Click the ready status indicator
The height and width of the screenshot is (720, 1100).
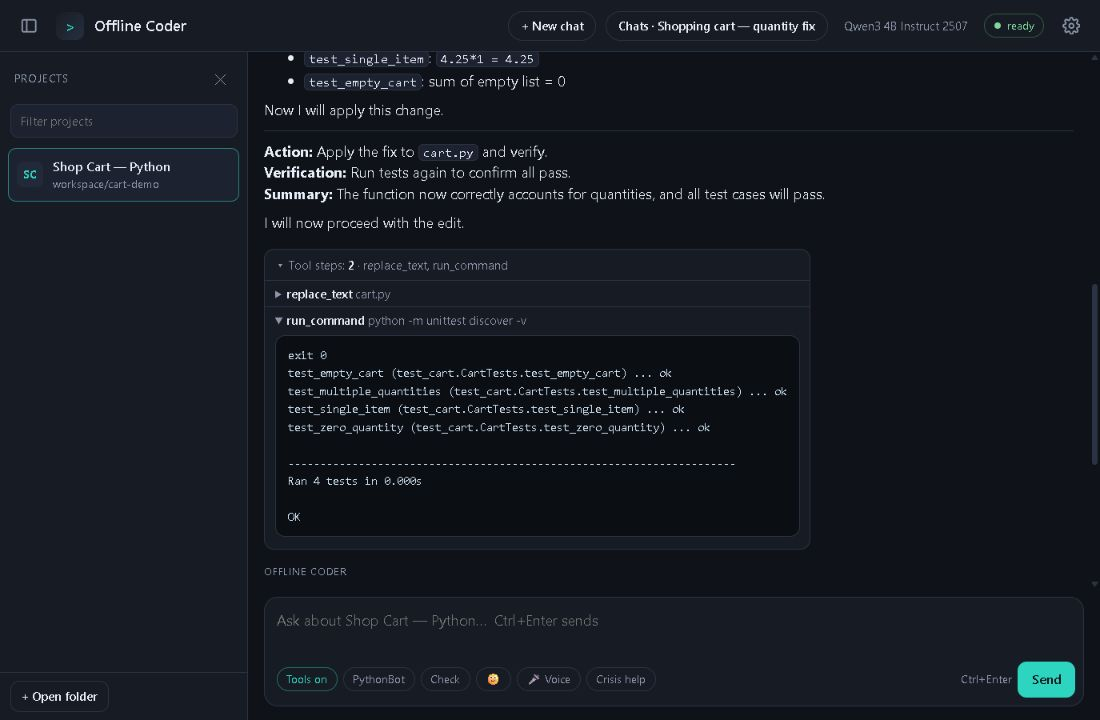pyautogui.click(x=1014, y=26)
